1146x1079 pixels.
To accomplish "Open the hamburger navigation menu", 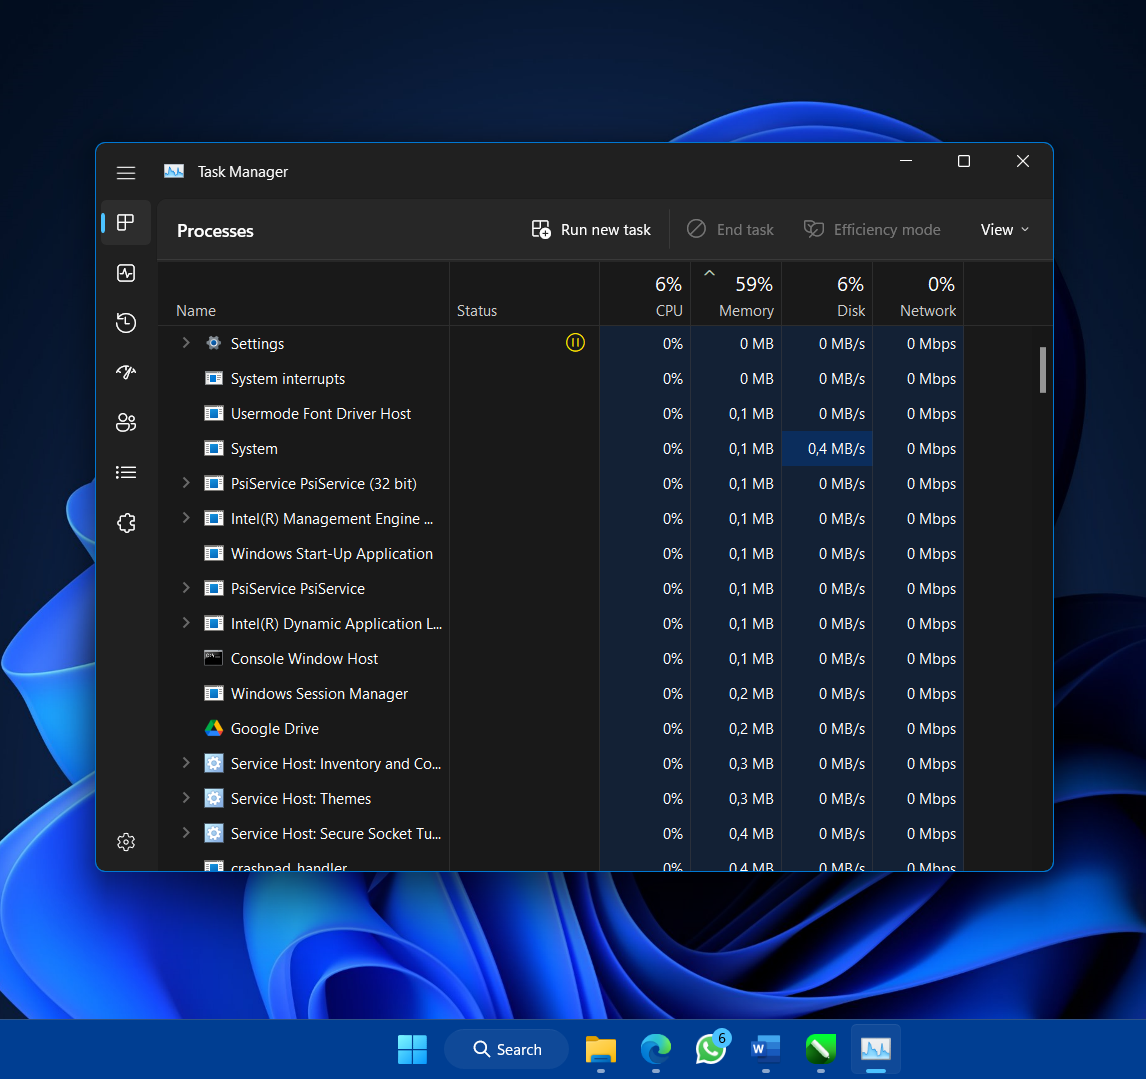I will [126, 173].
